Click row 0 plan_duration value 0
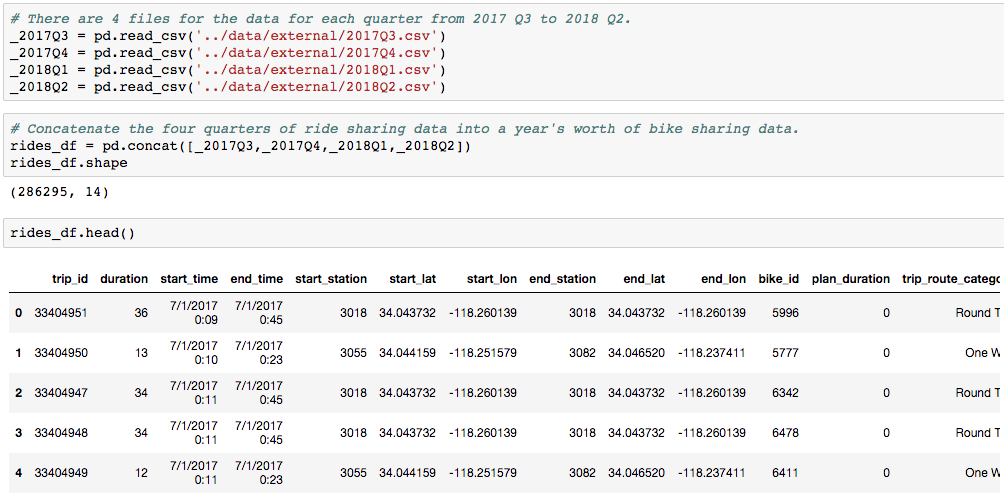 886,313
